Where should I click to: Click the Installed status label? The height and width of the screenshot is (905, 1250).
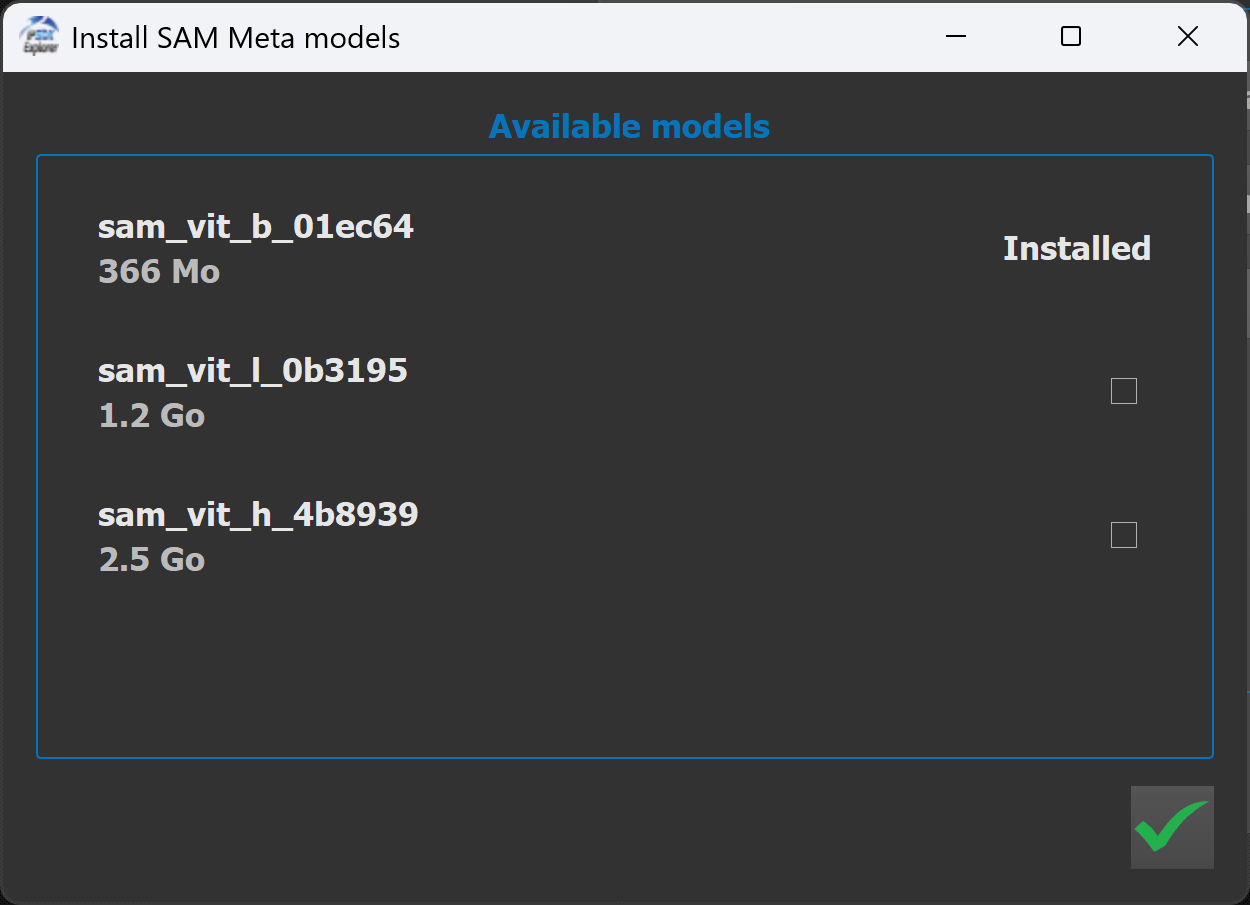point(1076,248)
